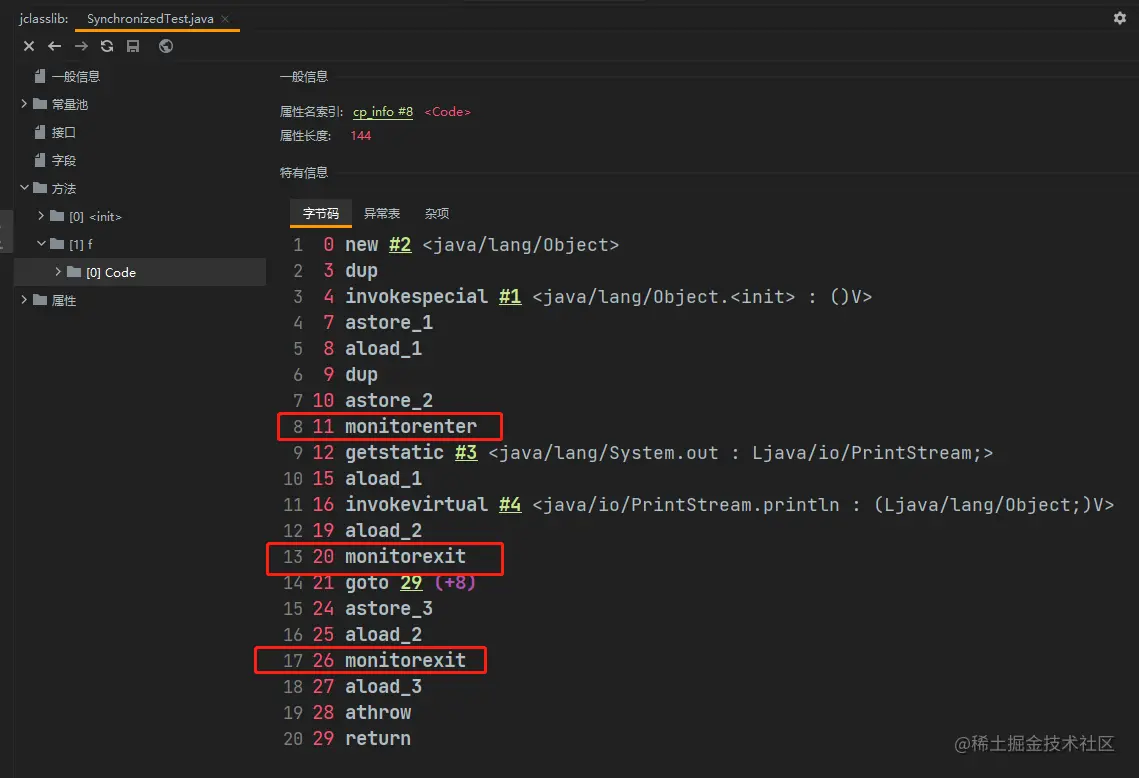Select the 字节码 tab
The image size is (1139, 778).
321,214
